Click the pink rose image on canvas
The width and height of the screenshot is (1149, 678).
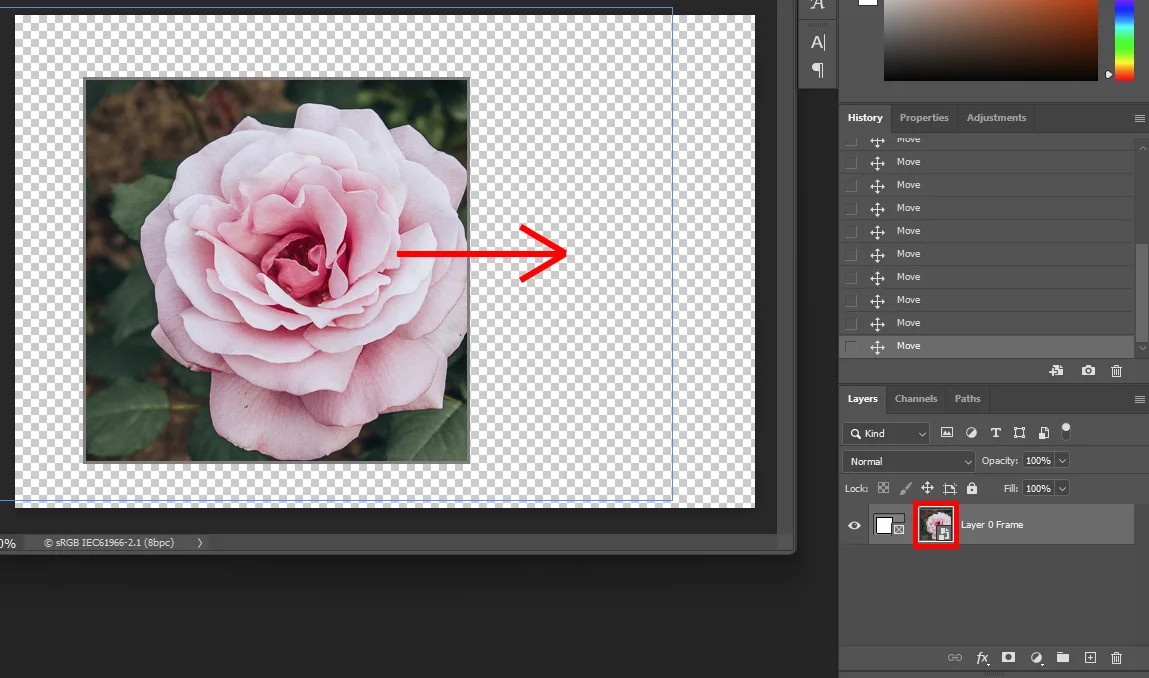pyautogui.click(x=277, y=270)
